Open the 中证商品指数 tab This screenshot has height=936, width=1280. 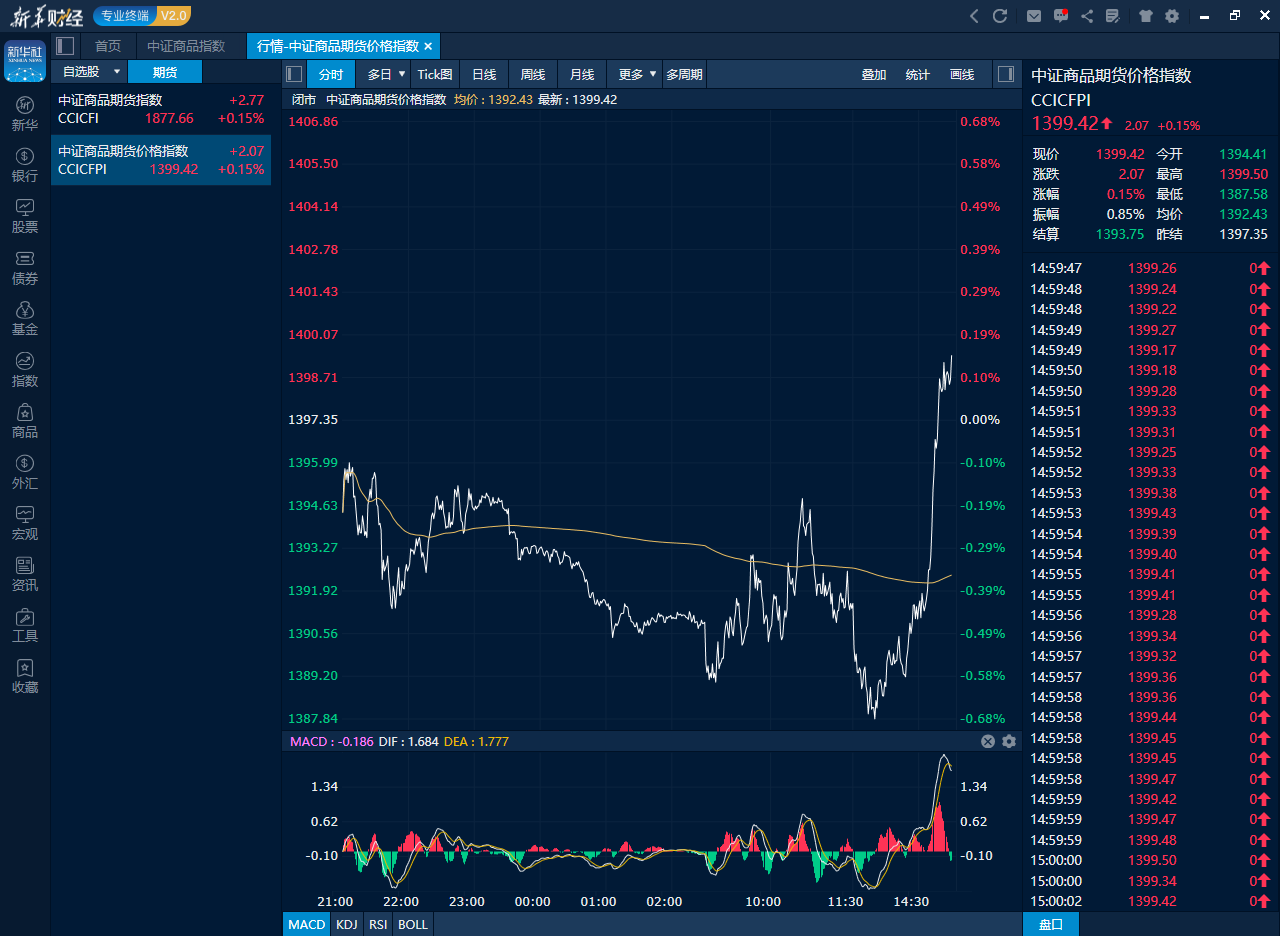184,45
